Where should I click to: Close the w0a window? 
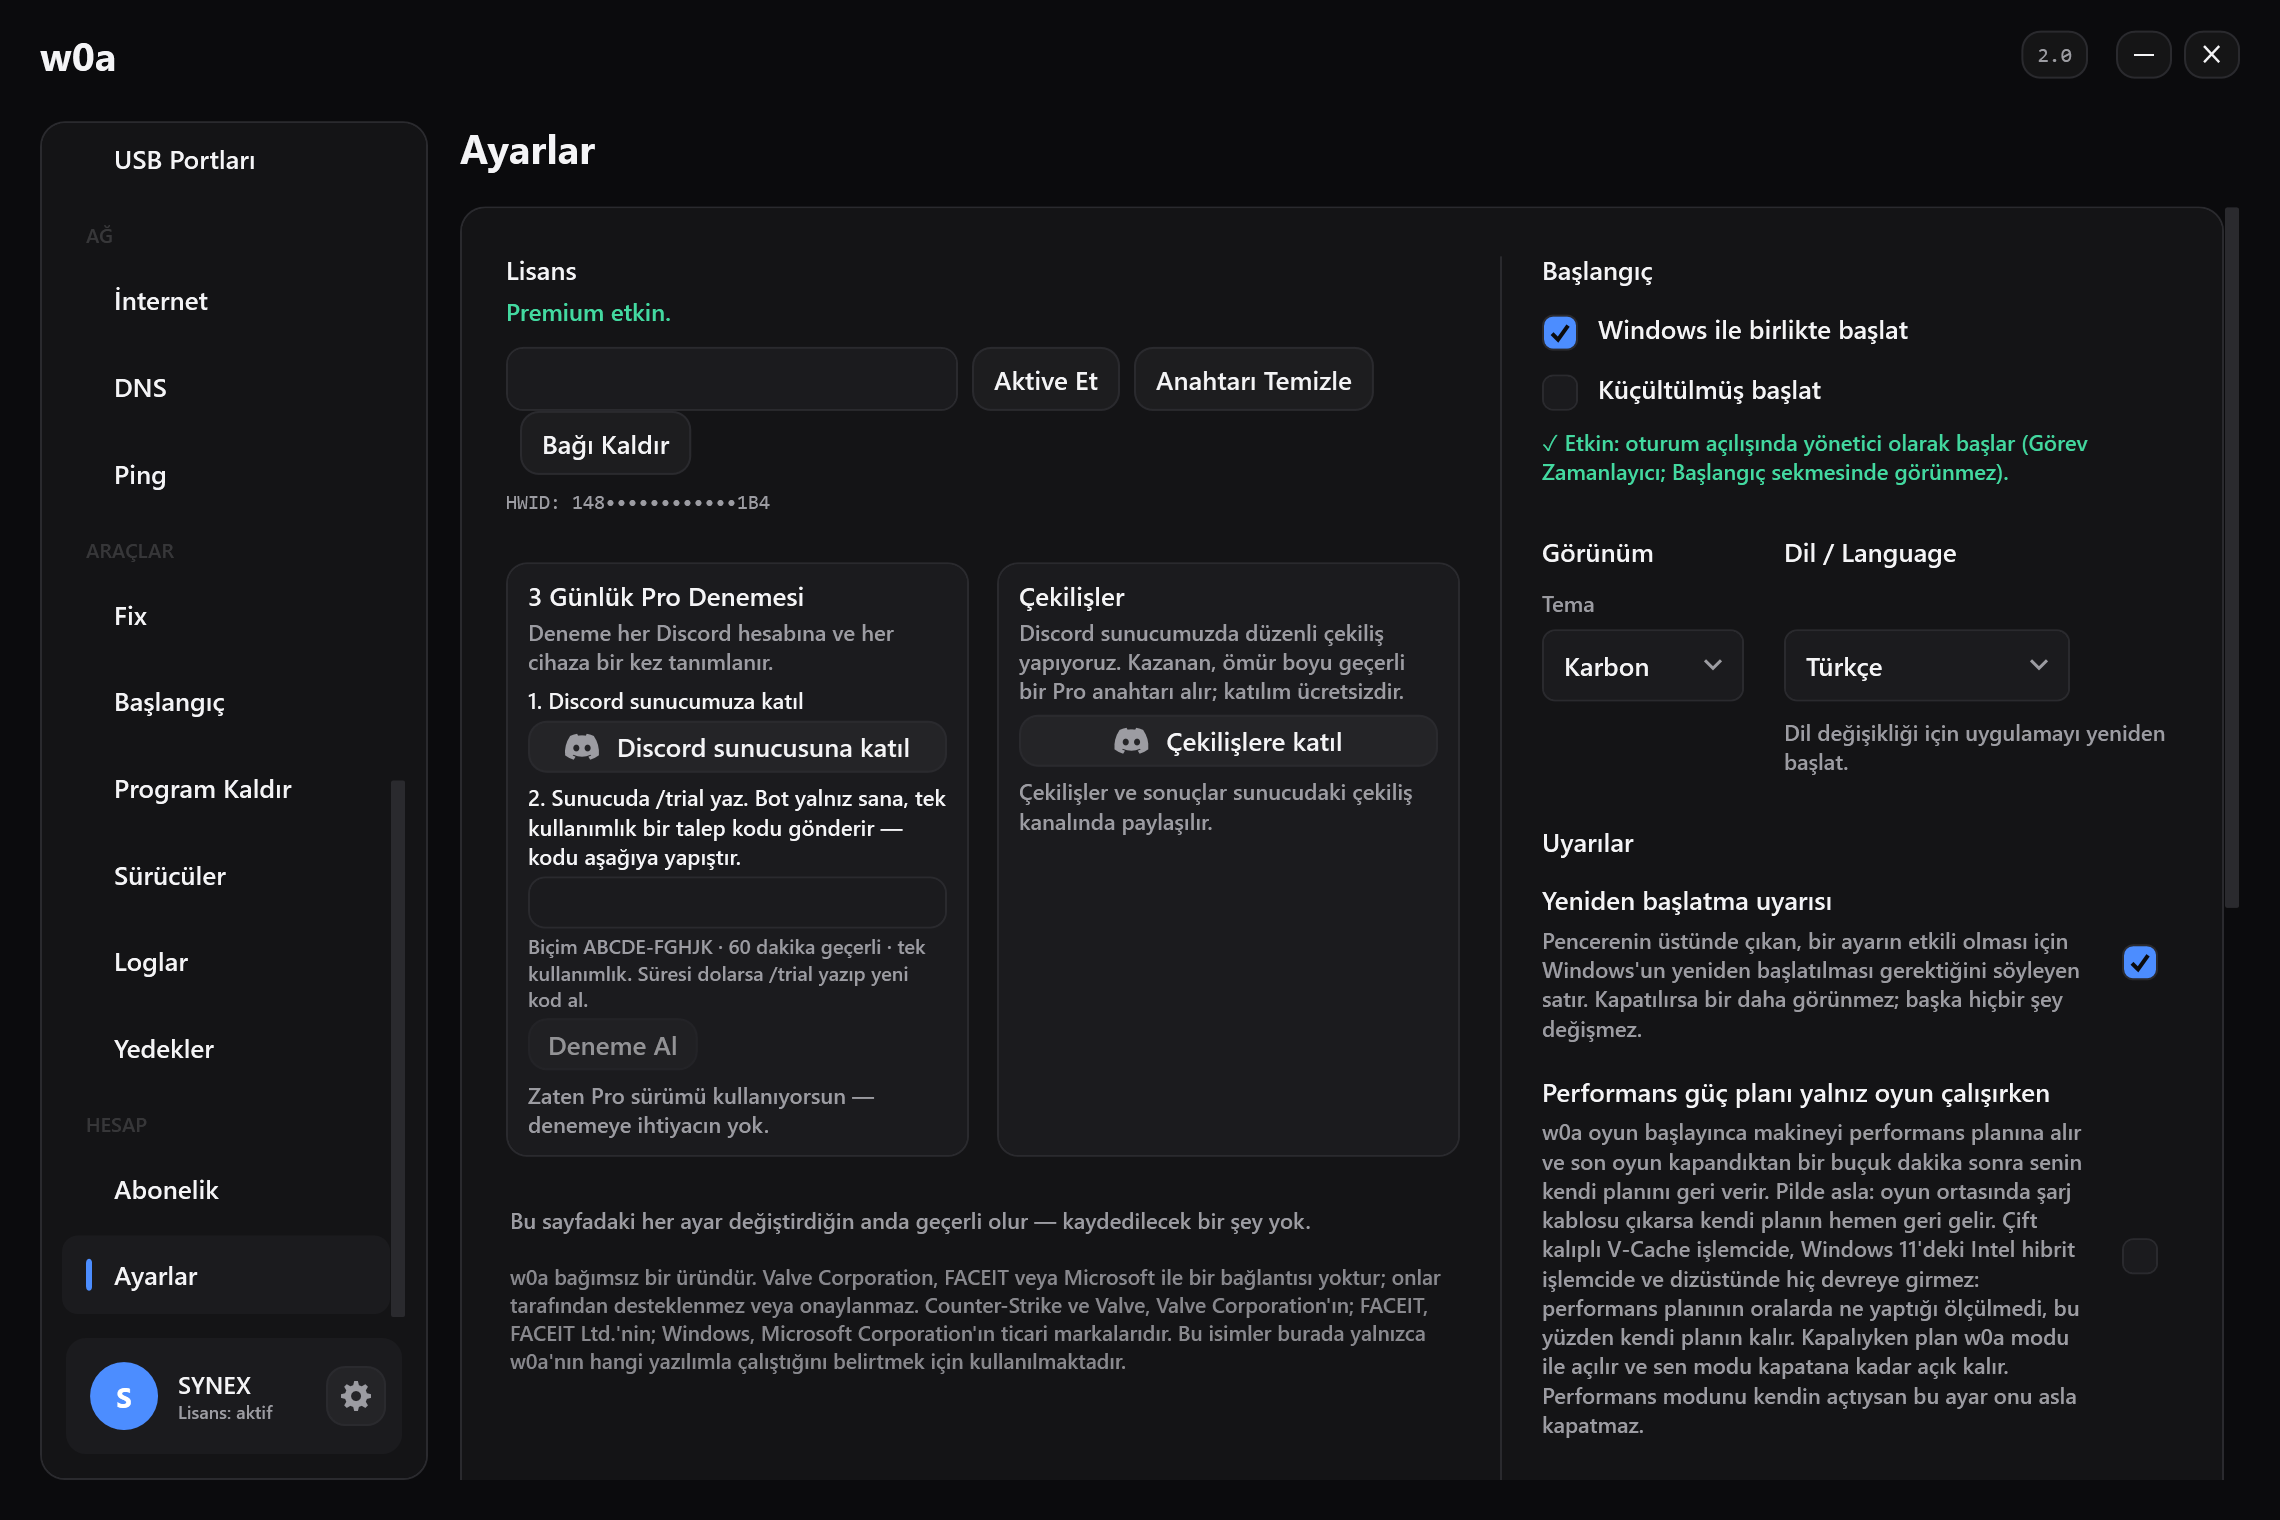click(2211, 55)
